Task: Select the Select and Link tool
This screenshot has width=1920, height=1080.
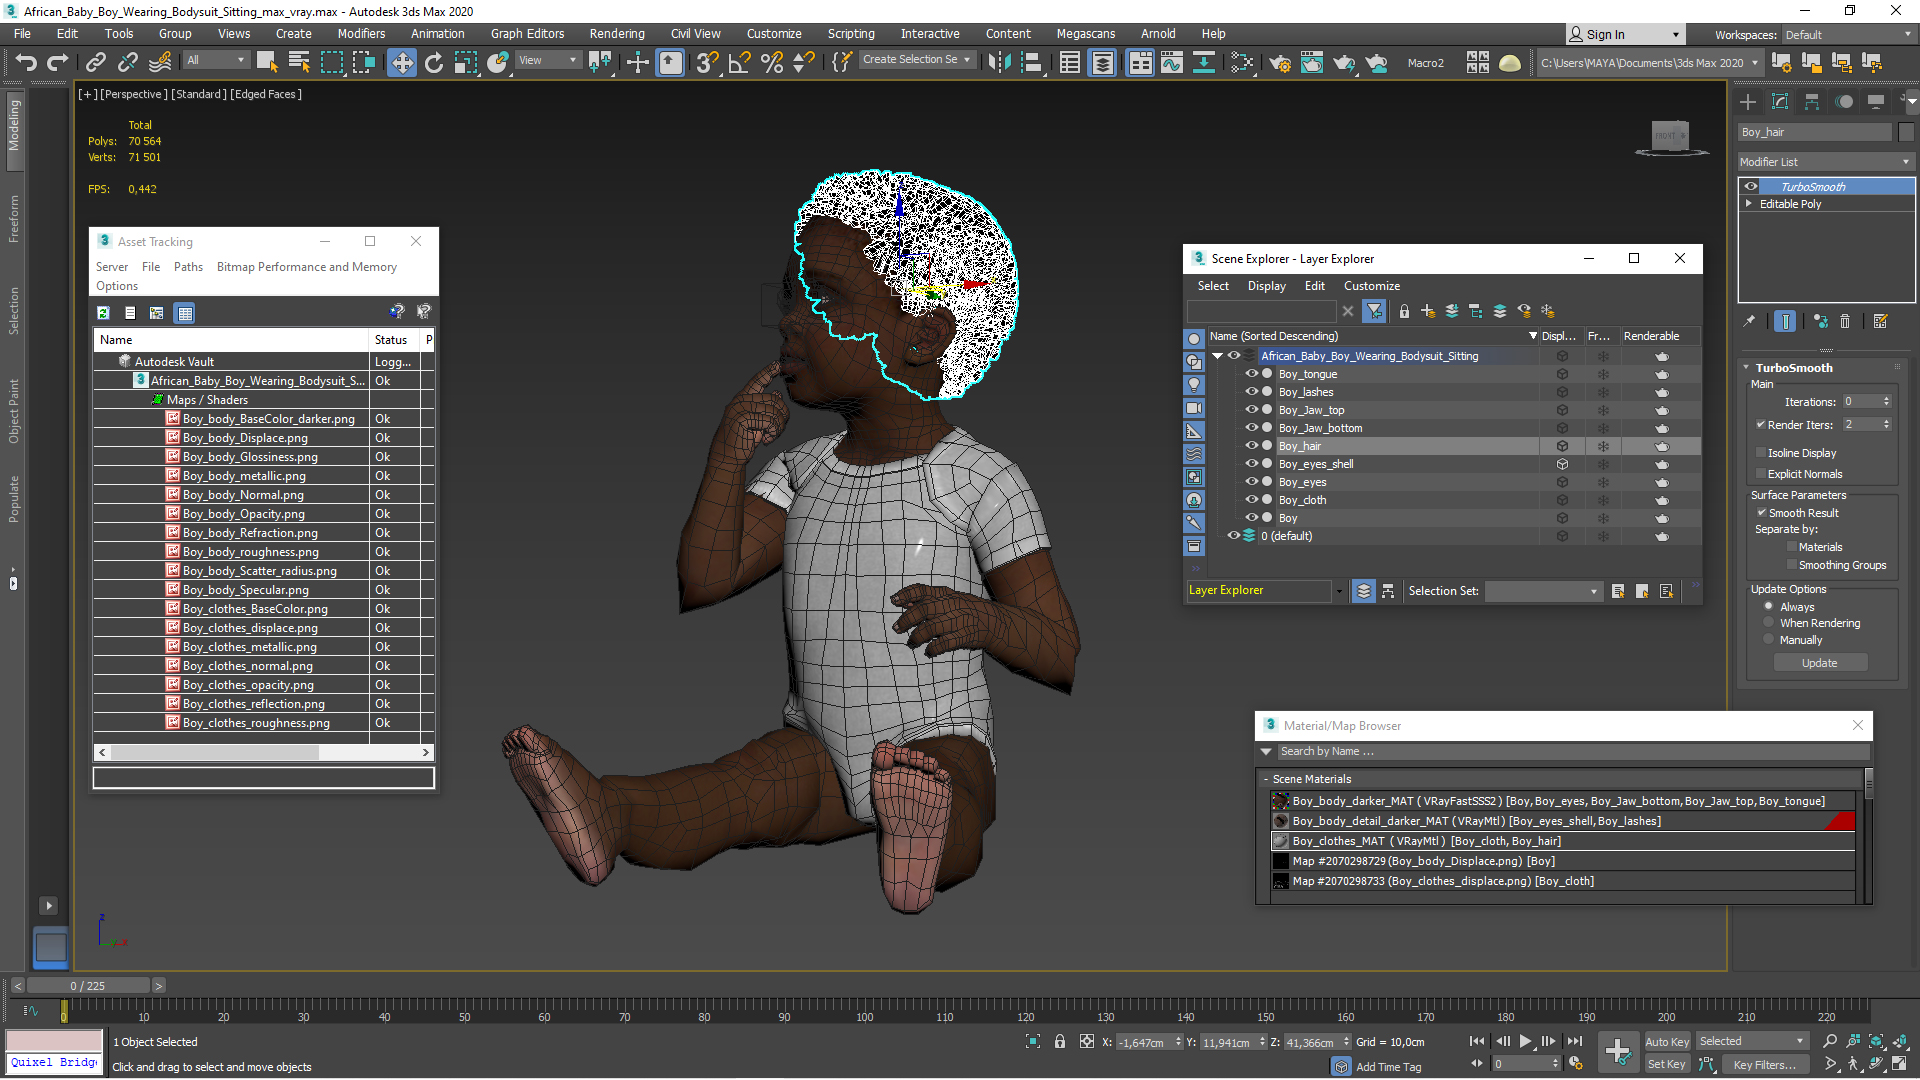Action: point(96,63)
